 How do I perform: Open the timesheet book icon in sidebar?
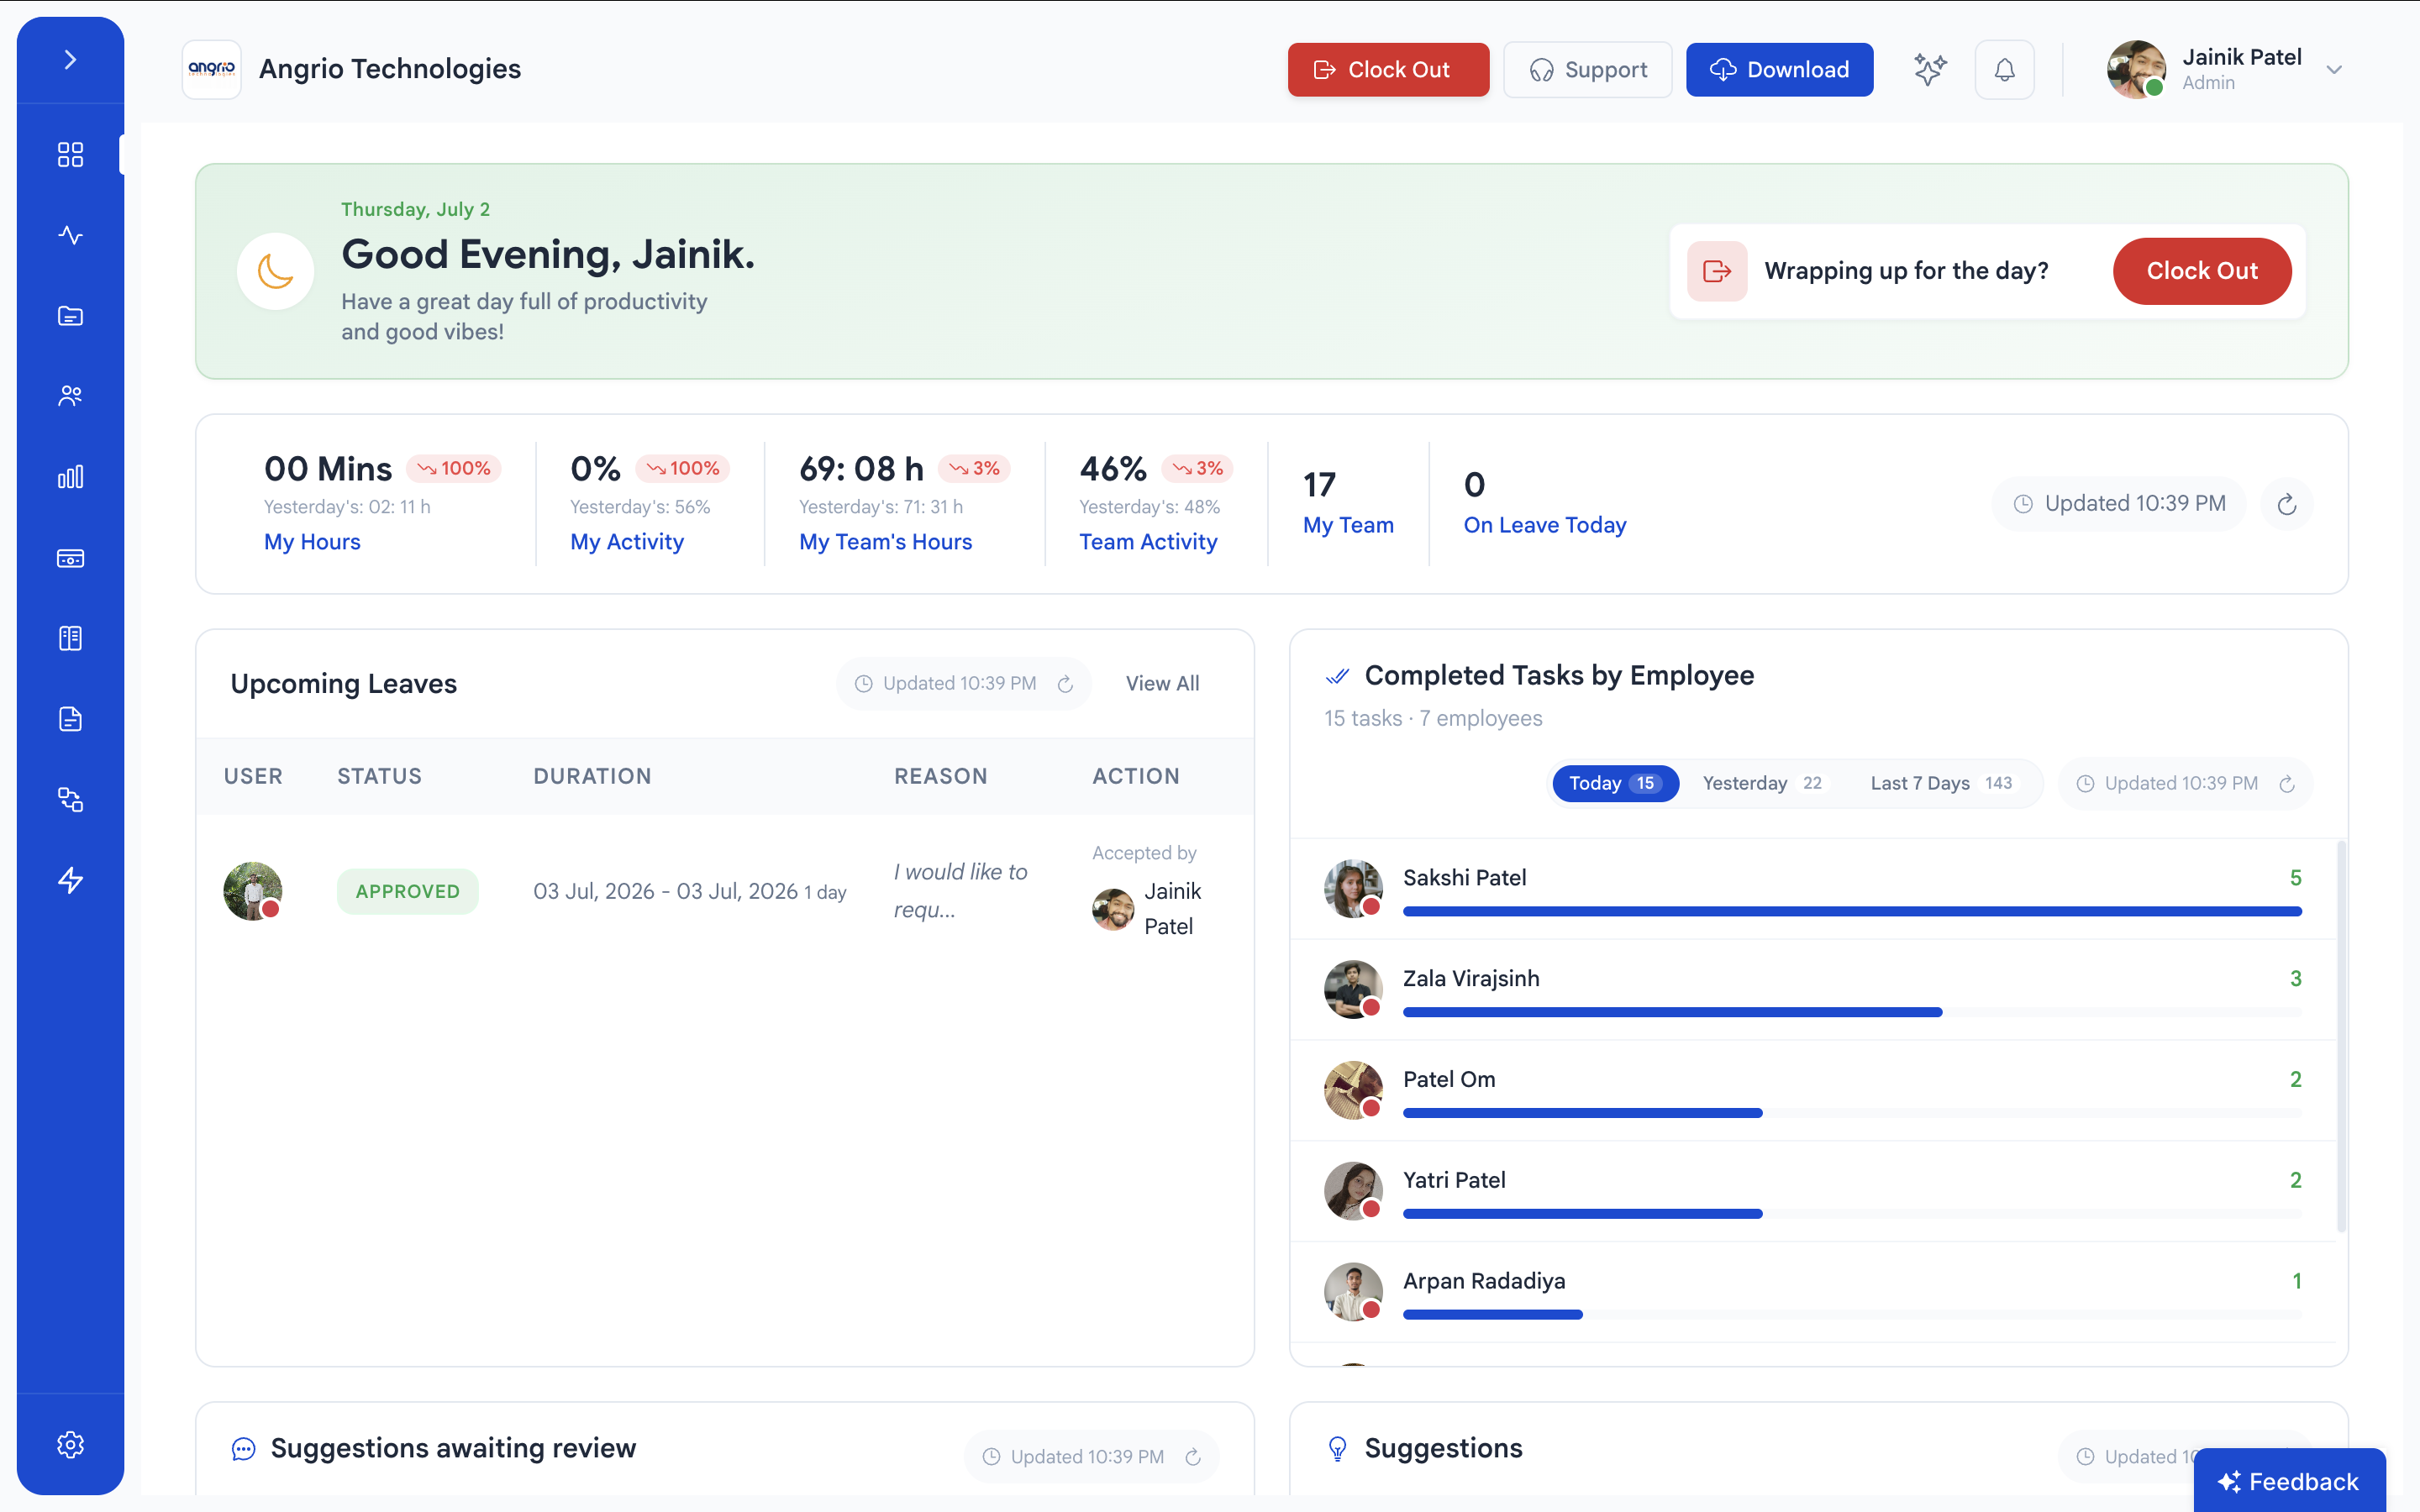pos(70,638)
